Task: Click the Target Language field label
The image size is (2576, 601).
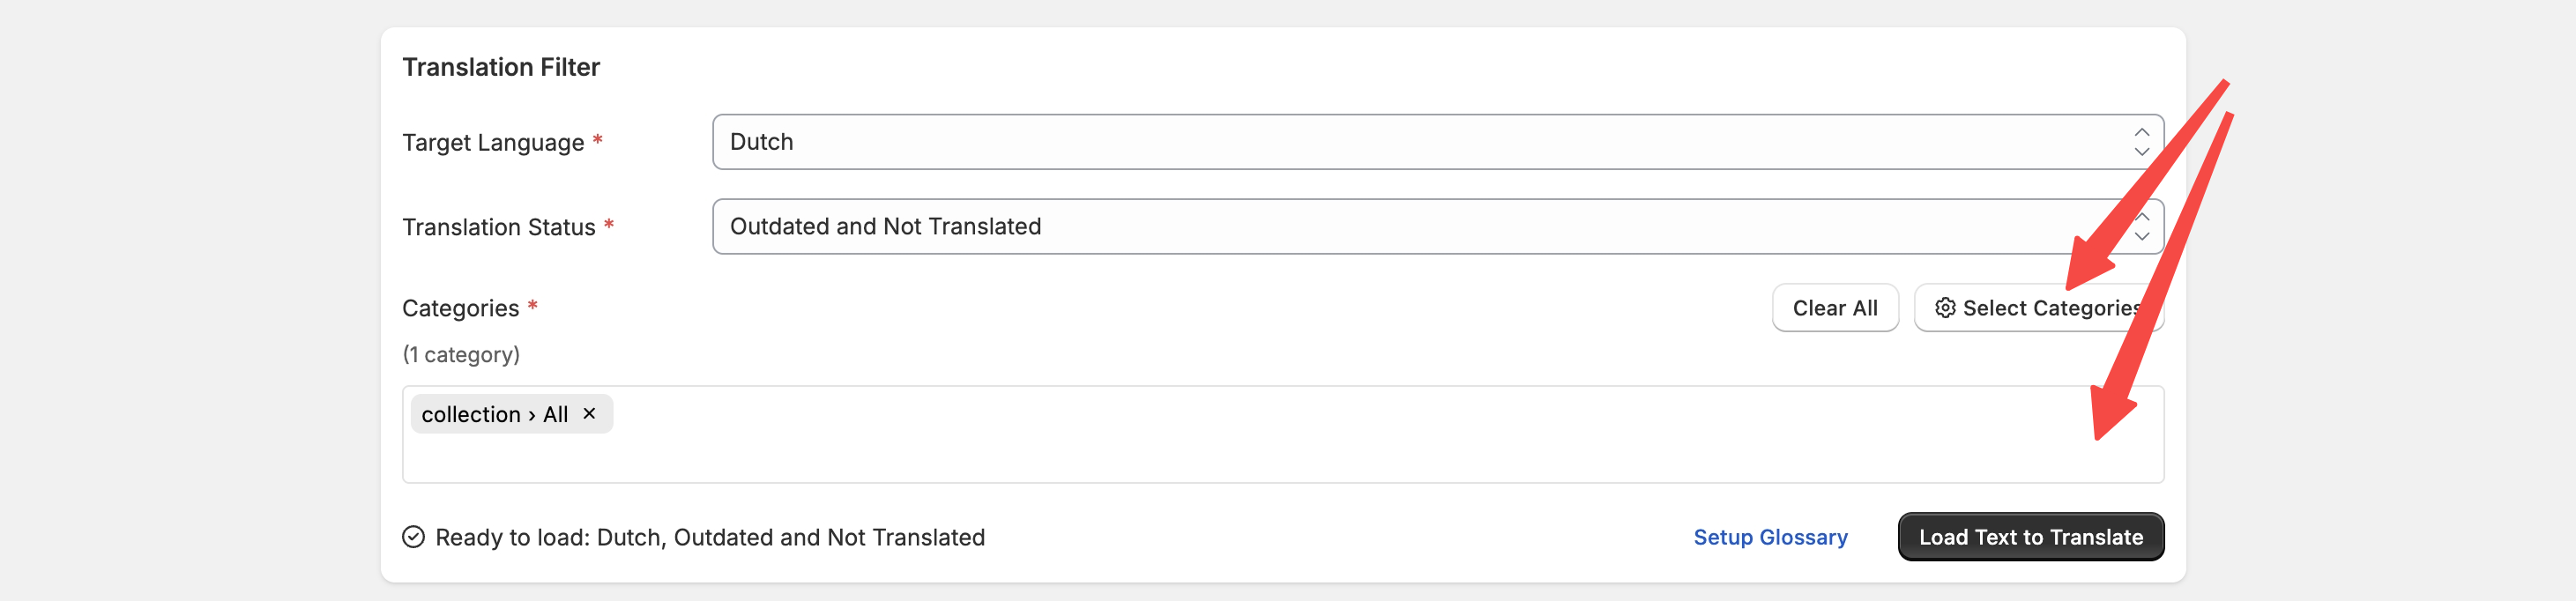Action: coord(493,143)
